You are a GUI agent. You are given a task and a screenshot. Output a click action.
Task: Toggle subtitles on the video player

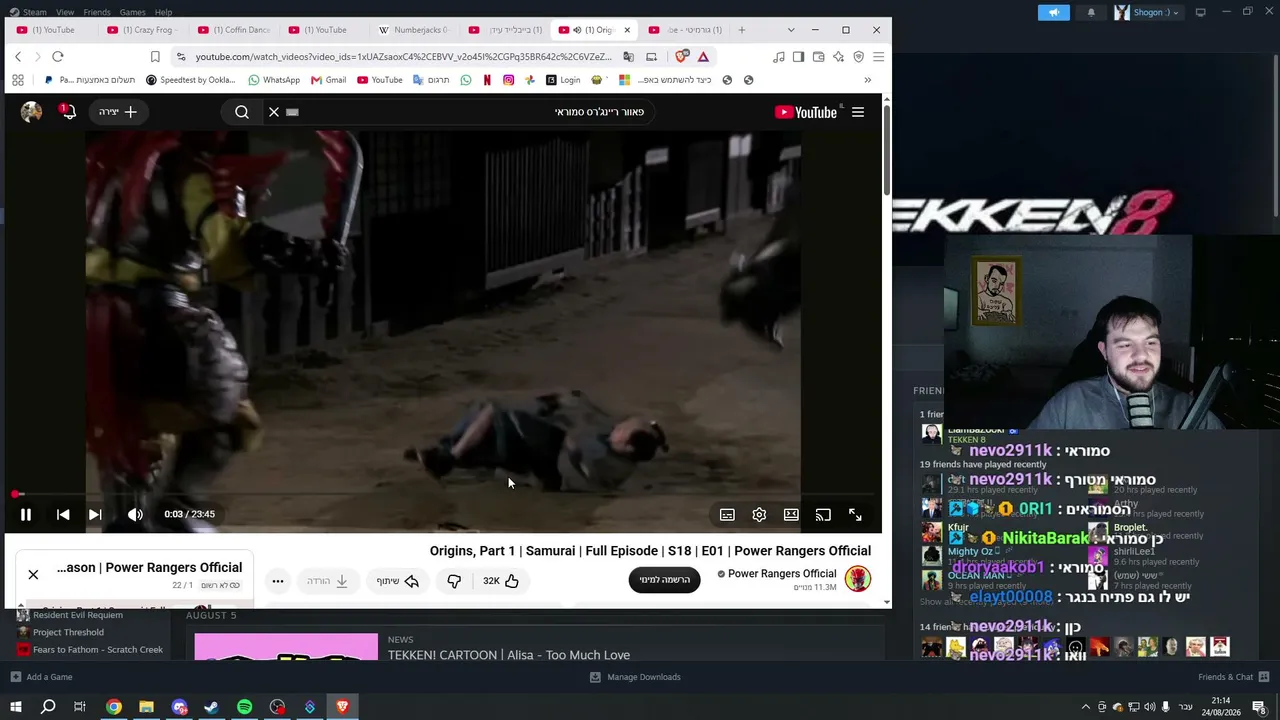(727, 515)
